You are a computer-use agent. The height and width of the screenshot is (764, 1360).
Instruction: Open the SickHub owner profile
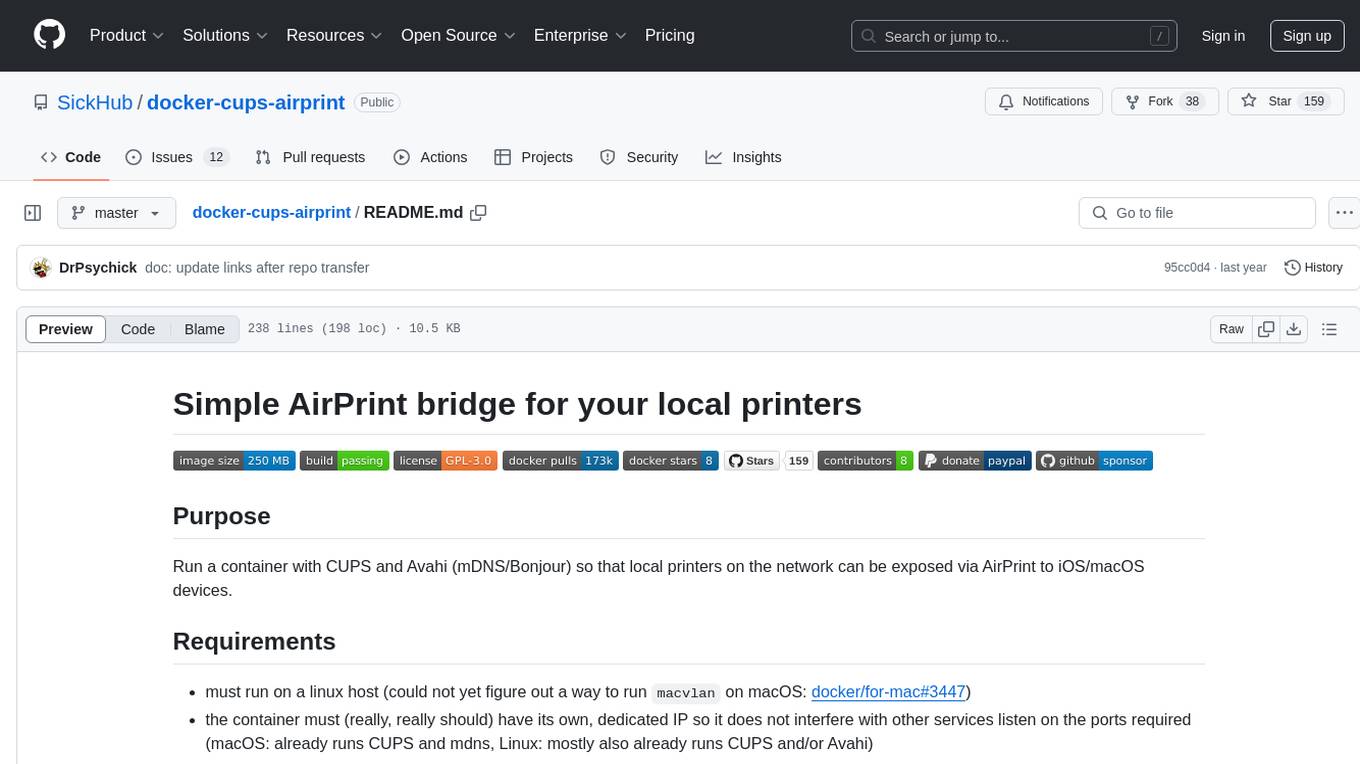[95, 102]
